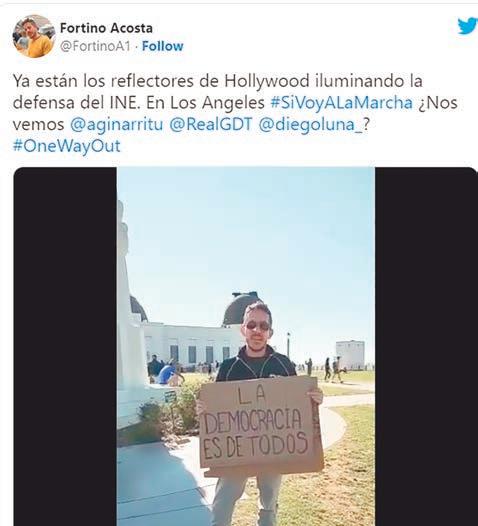Click the observatory dome in the photo

click(239, 308)
